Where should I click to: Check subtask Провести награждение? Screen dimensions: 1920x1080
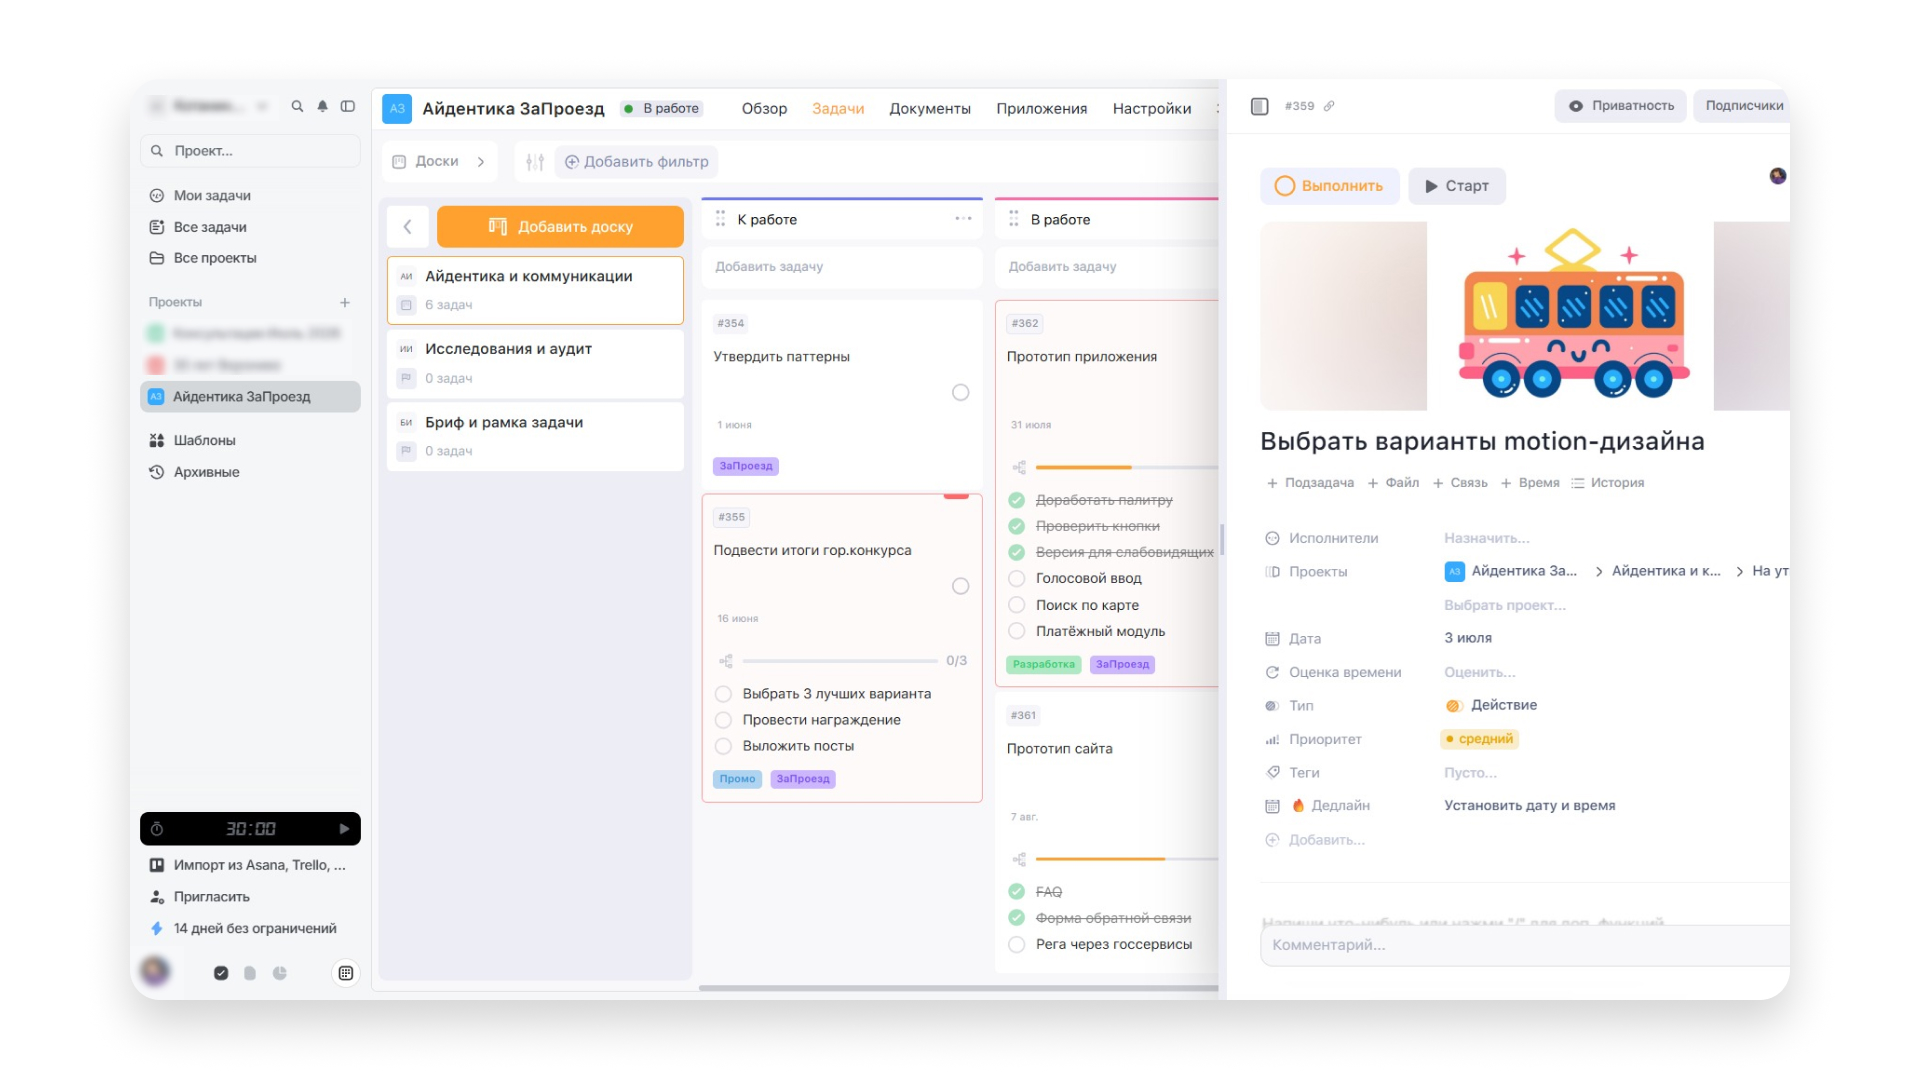(x=723, y=720)
